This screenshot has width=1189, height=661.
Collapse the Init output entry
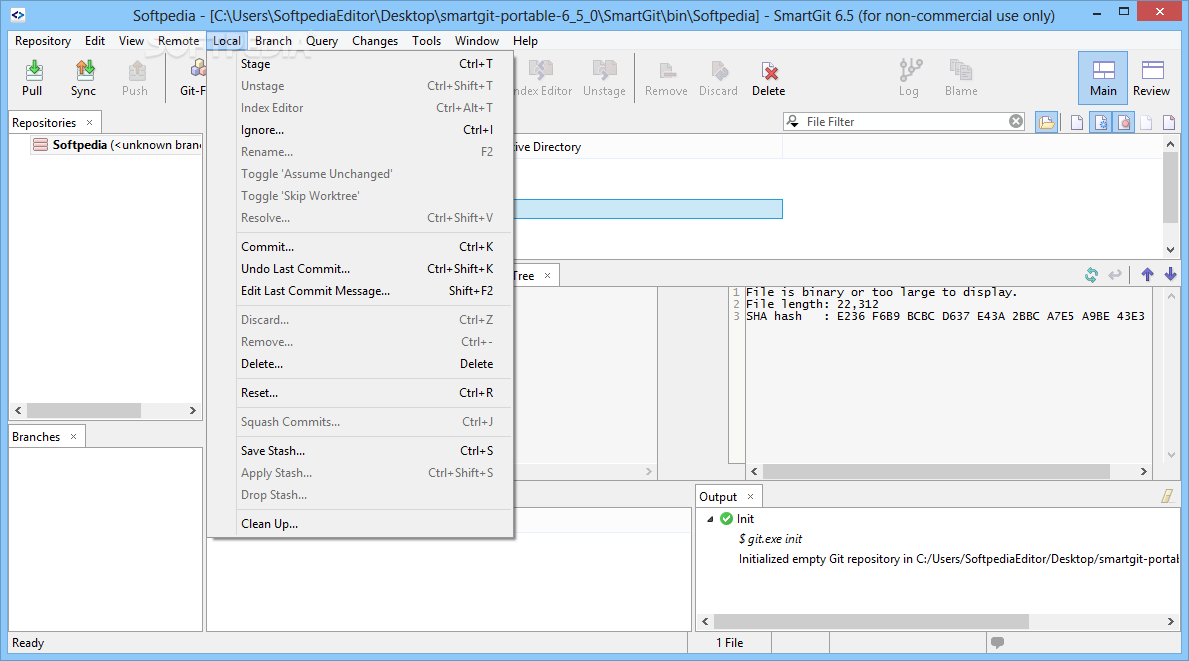tap(710, 519)
